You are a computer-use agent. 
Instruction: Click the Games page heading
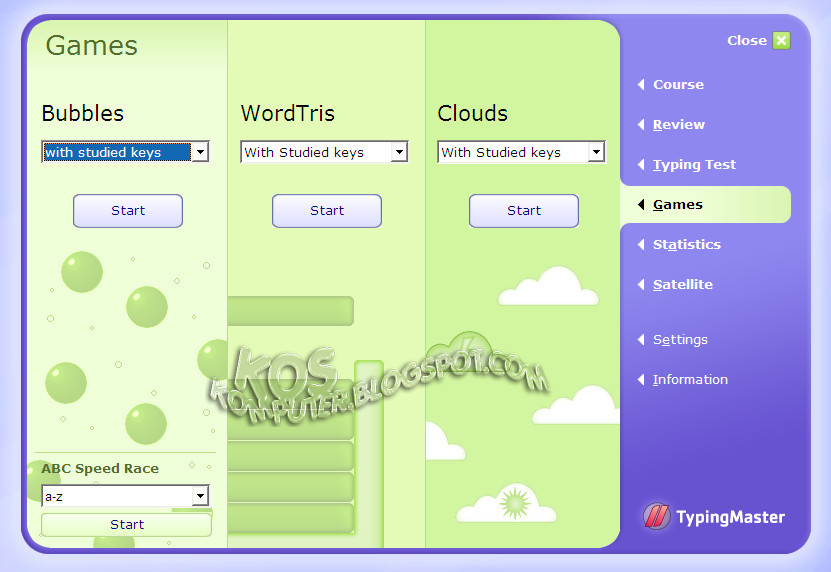pos(92,46)
